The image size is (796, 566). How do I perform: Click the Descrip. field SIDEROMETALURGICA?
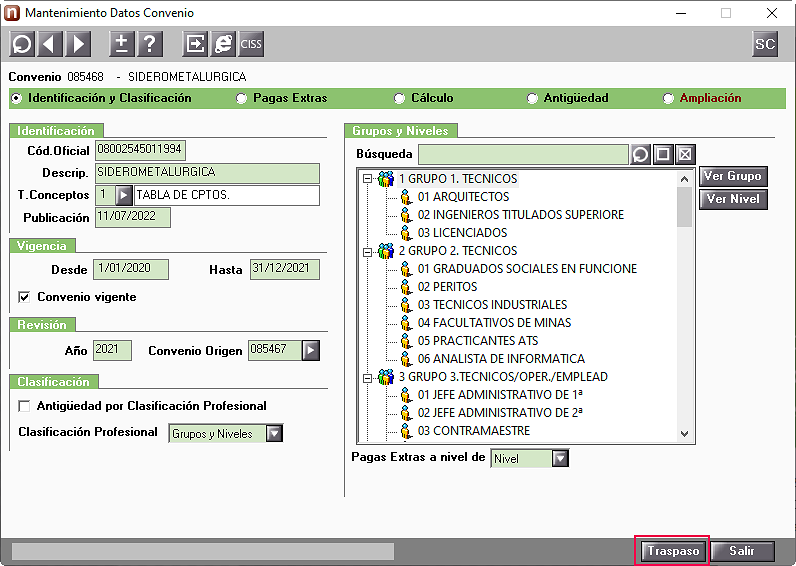coord(208,173)
